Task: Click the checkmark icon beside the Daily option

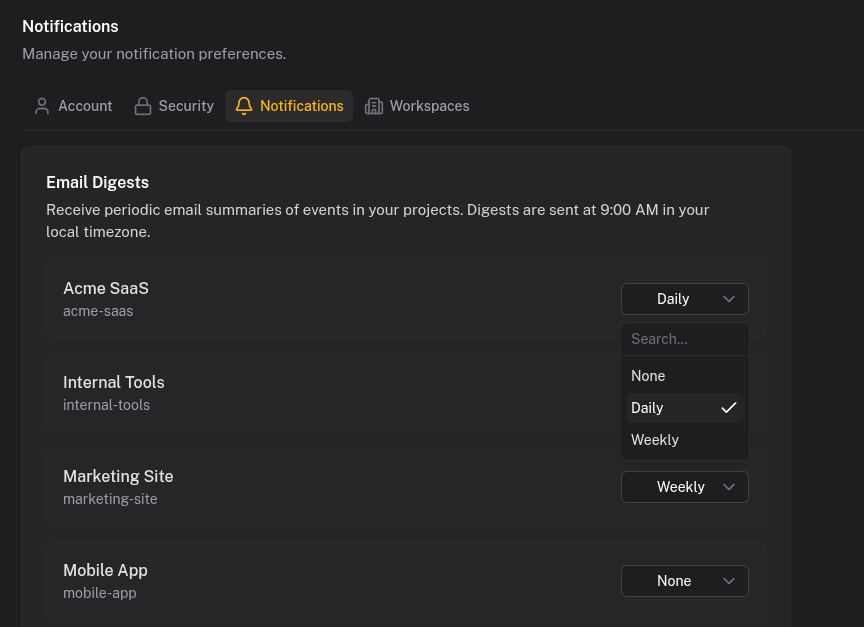Action: click(728, 408)
